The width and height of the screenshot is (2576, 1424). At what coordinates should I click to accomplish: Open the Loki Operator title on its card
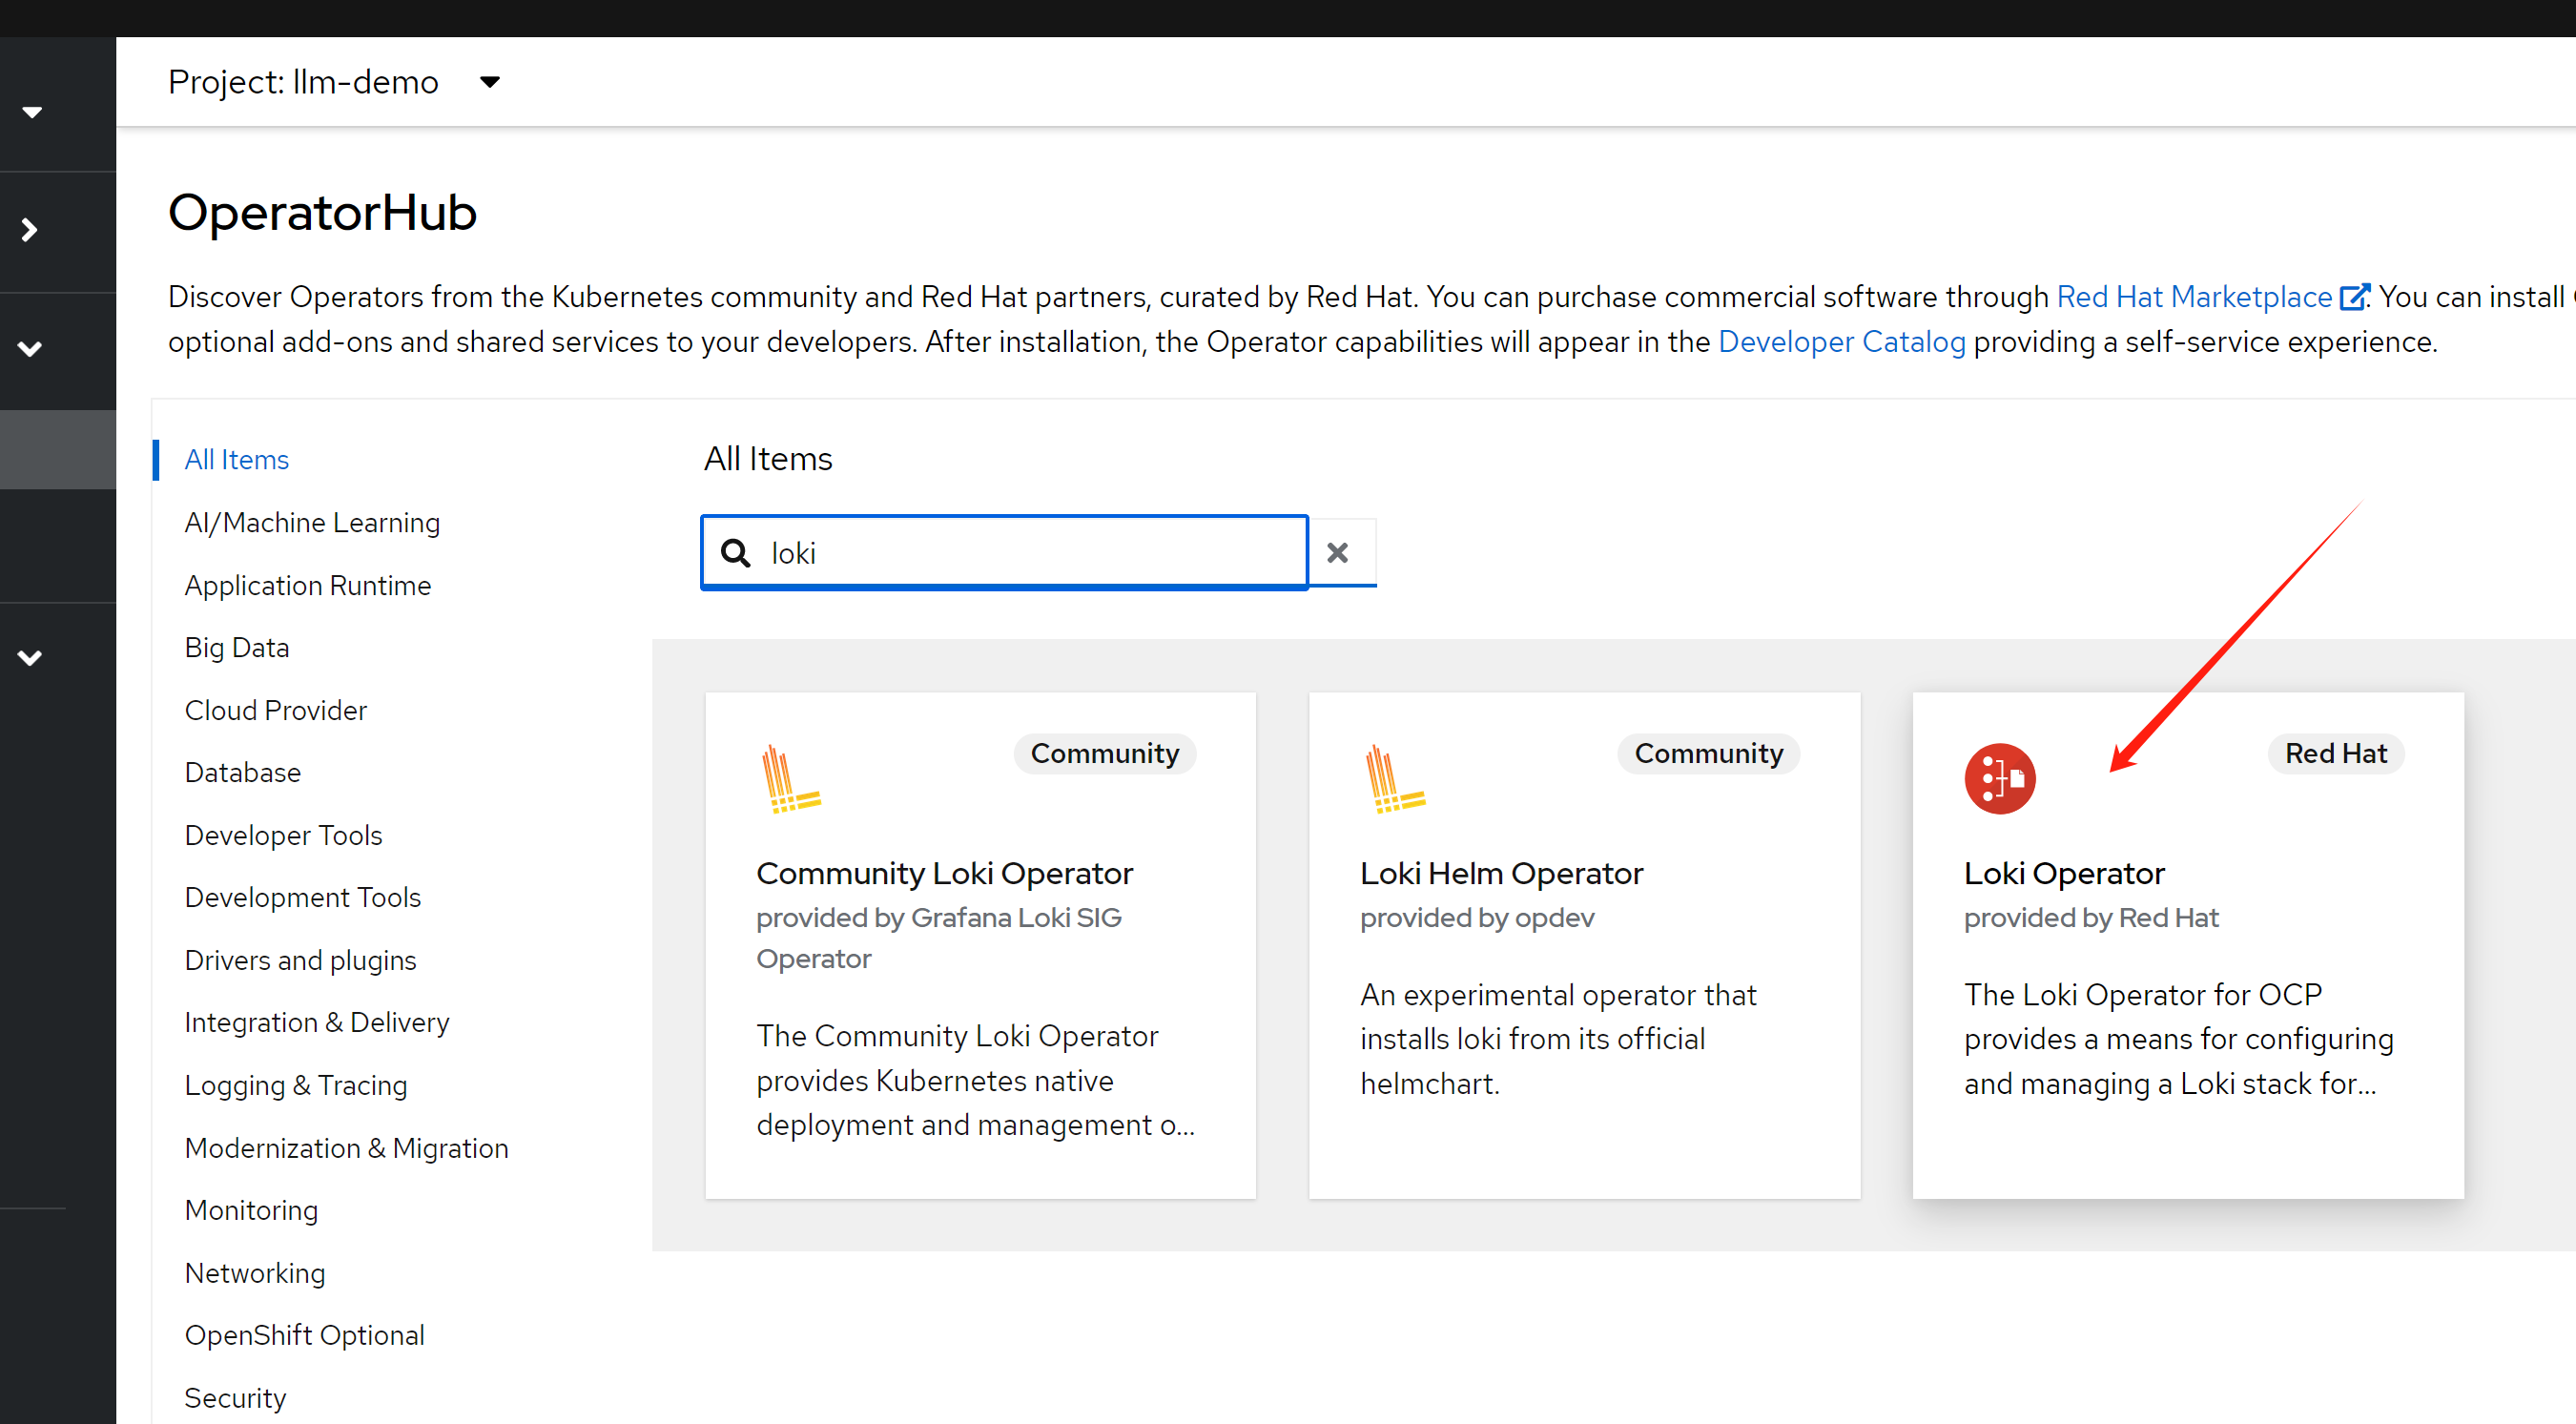tap(2063, 873)
